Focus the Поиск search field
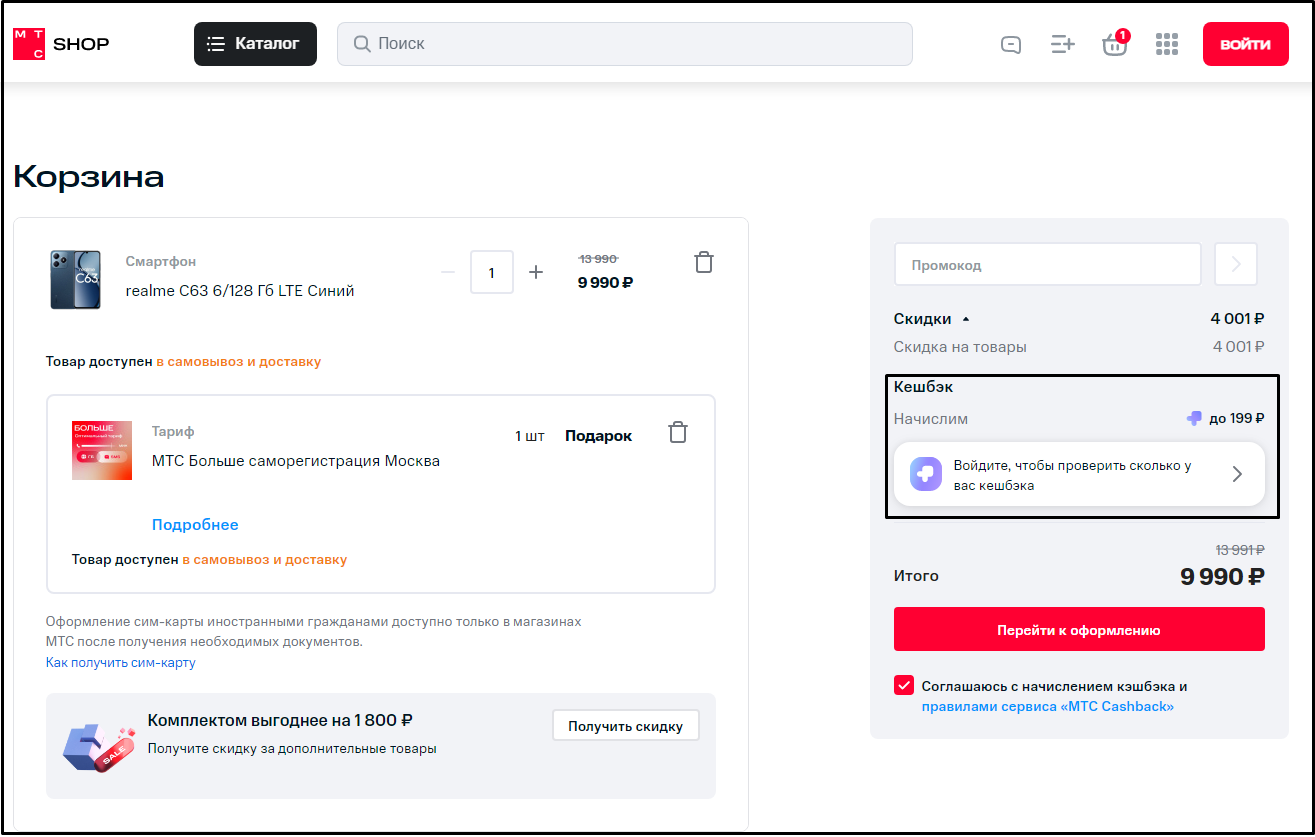Viewport: 1315px width, 837px height. (625, 44)
